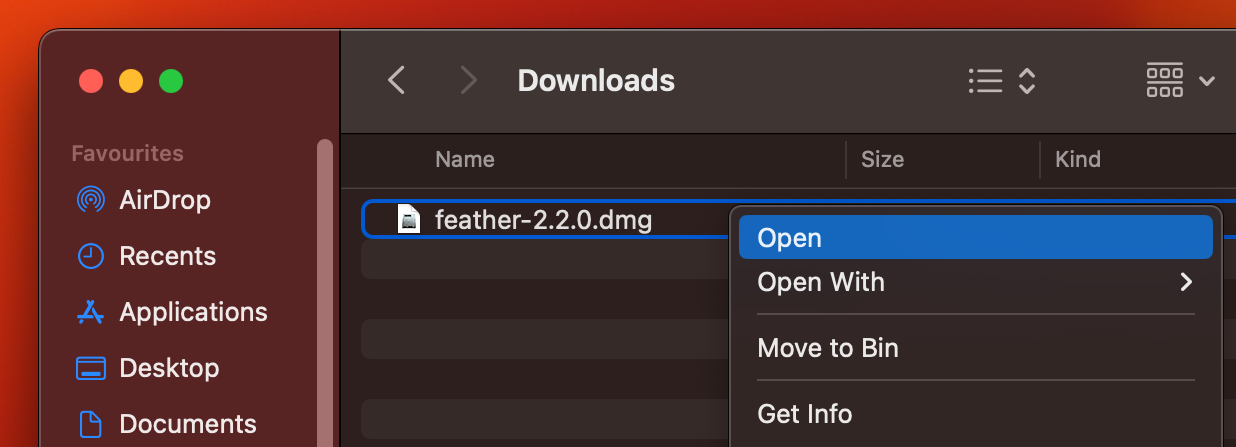Click the sidebar vertical scrollbar
This screenshot has width=1236, height=447.
pos(324,292)
